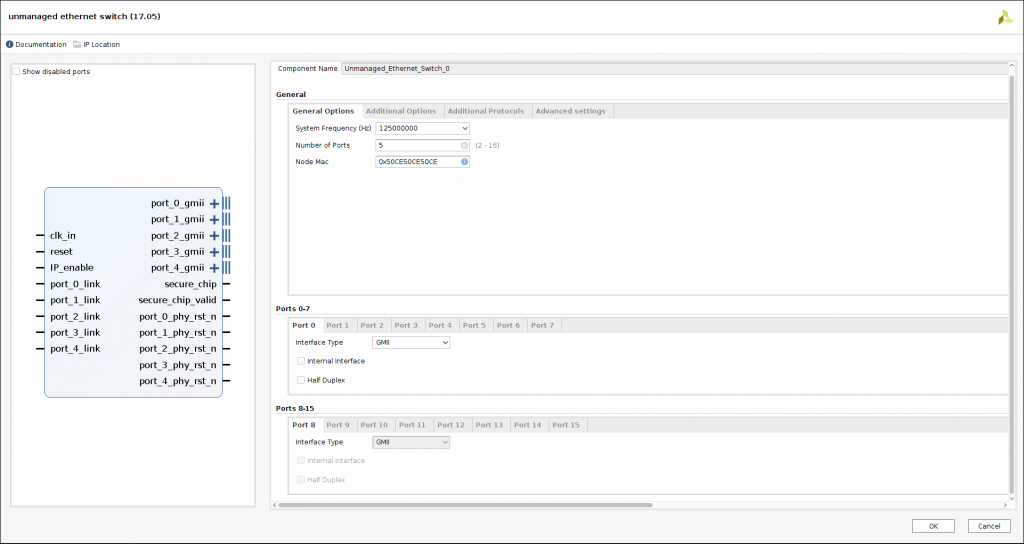Screen dimensions: 1024x544
Task: Click the Documentation info icon
Action: [x=10, y=45]
